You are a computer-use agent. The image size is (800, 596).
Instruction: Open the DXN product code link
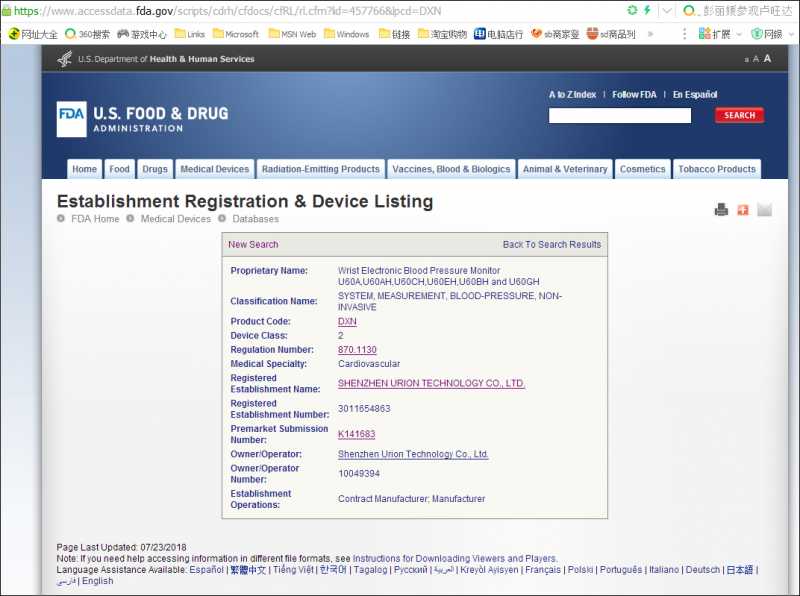[x=347, y=321]
